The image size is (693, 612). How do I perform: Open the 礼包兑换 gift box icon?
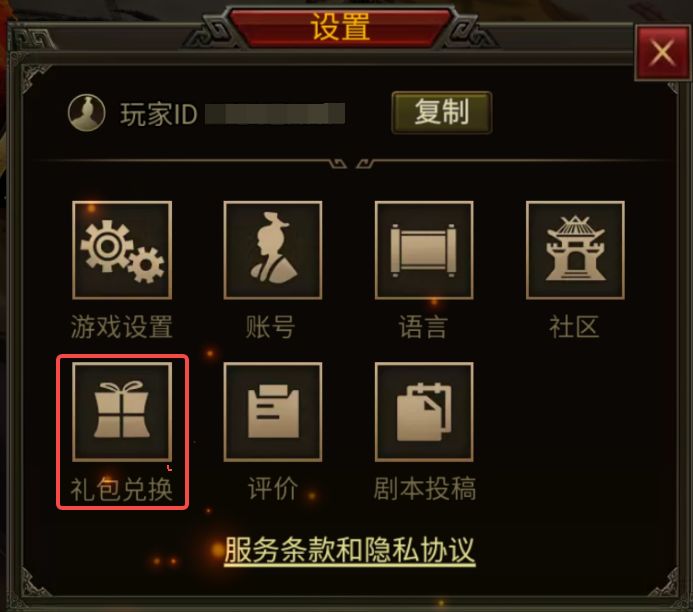coord(122,412)
